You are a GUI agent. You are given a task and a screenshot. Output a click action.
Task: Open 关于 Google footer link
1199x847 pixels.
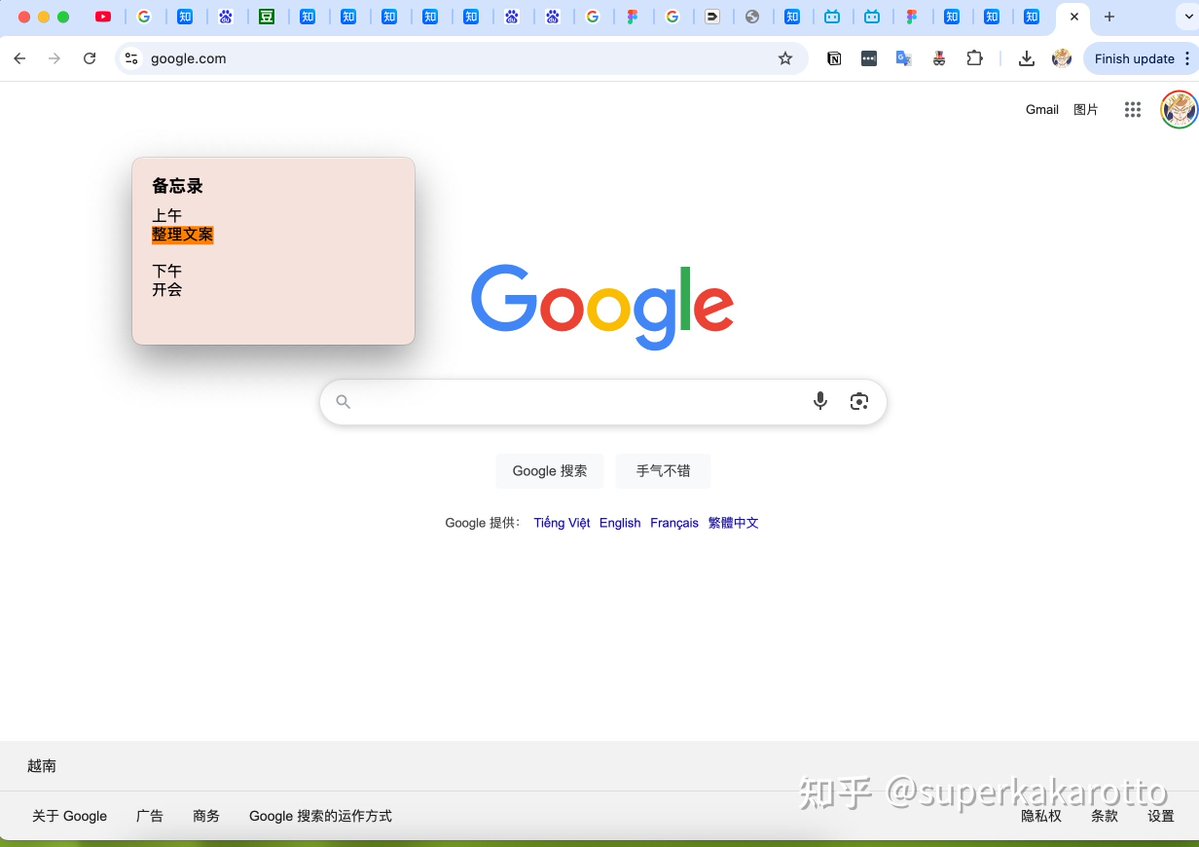[70, 816]
